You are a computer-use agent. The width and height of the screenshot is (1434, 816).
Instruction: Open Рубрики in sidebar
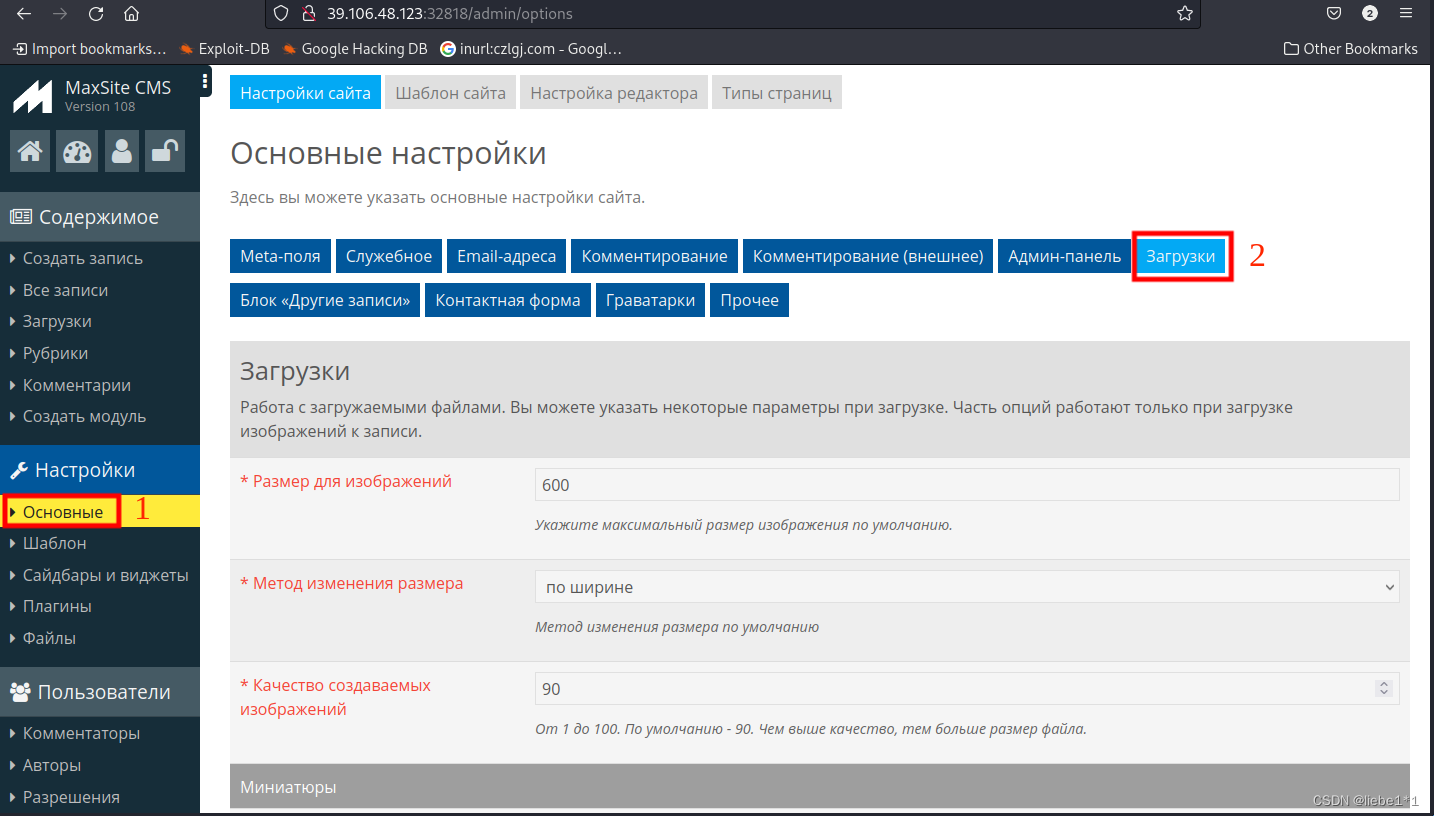[x=55, y=353]
